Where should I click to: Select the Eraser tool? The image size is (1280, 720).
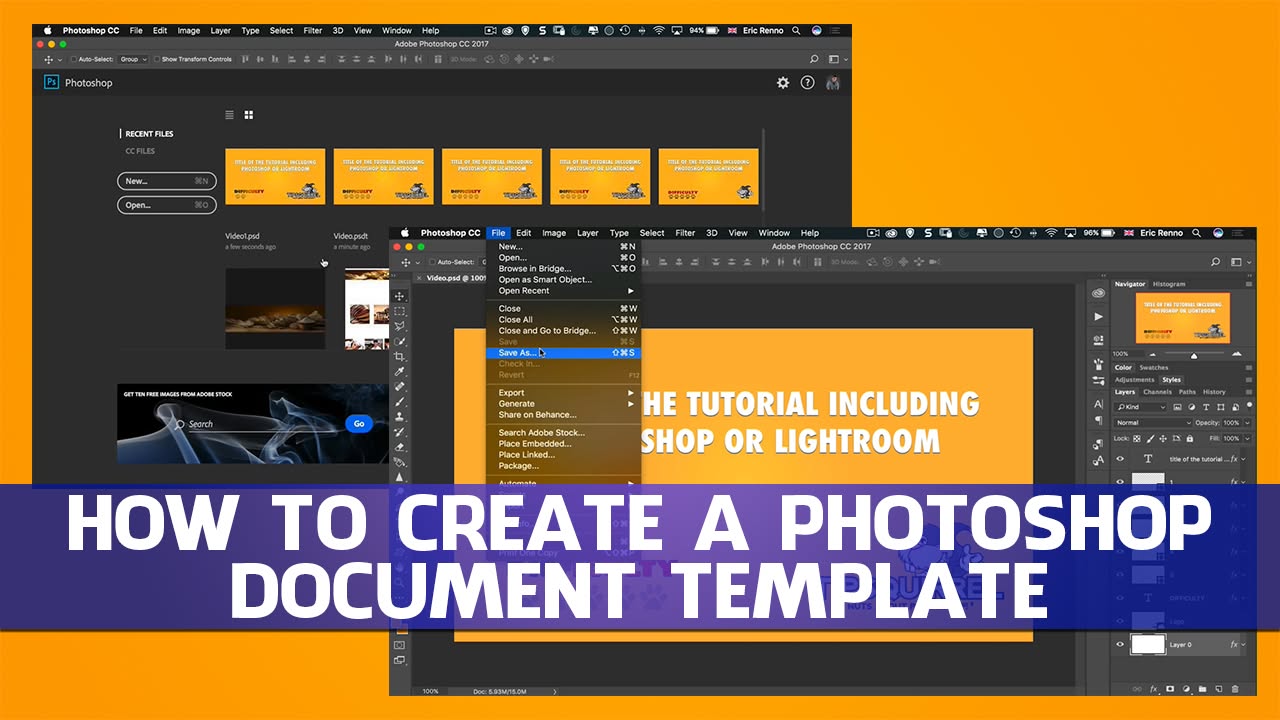pyautogui.click(x=400, y=447)
